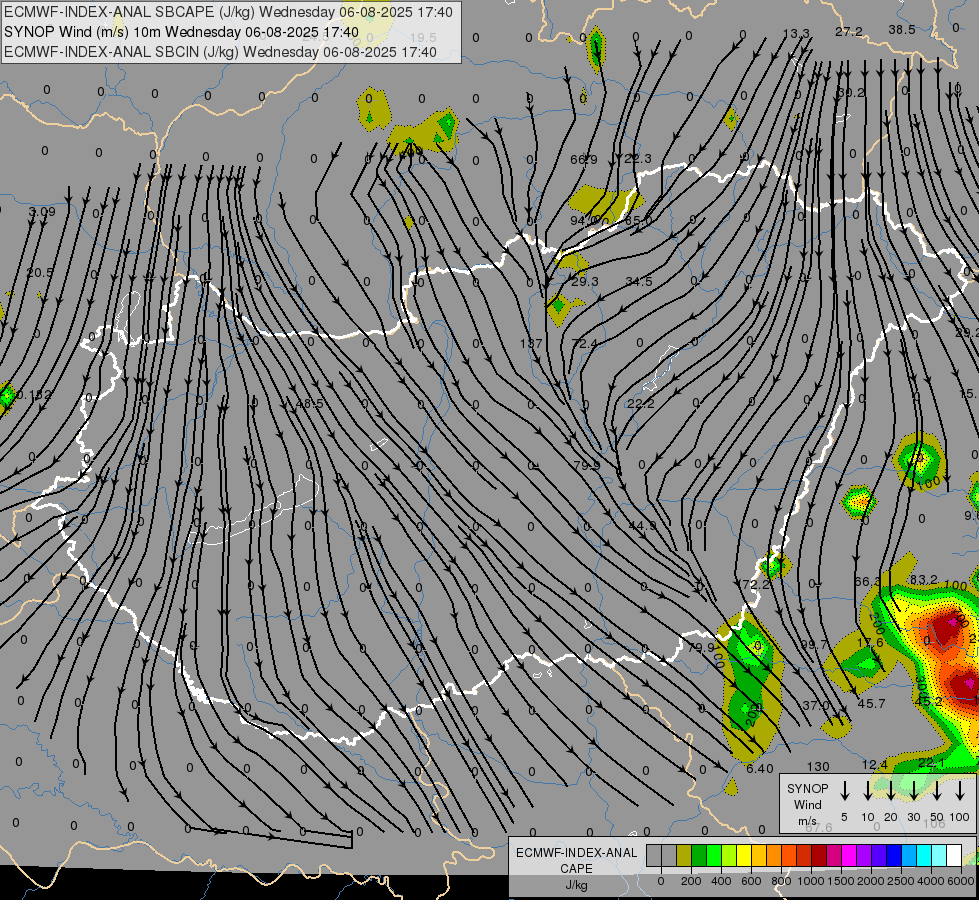Click the 72.4 value on the map
This screenshot has width=979, height=900.
pos(584,344)
